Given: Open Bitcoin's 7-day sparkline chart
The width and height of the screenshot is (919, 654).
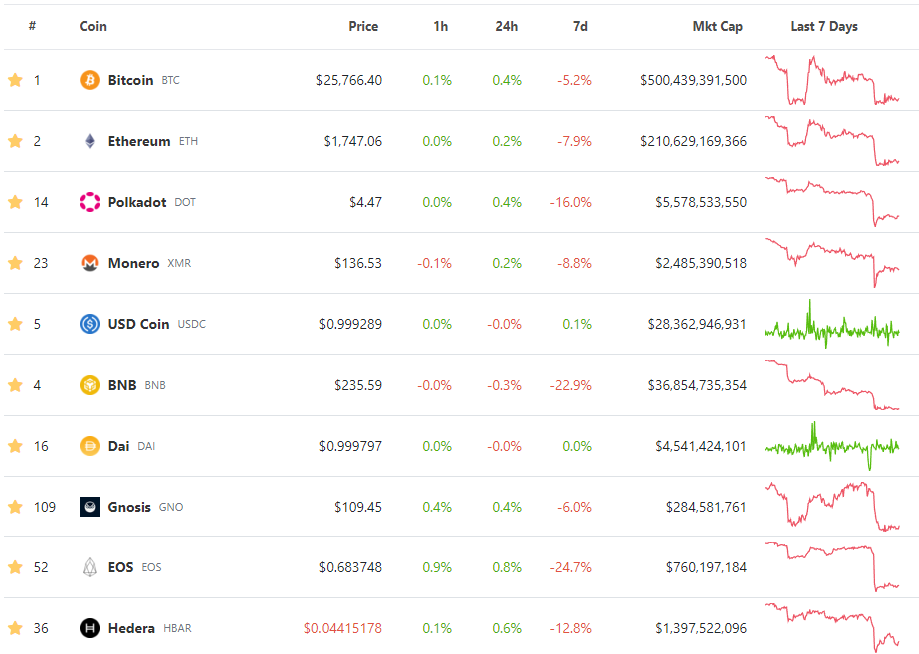Looking at the screenshot, I should pyautogui.click(x=832, y=80).
